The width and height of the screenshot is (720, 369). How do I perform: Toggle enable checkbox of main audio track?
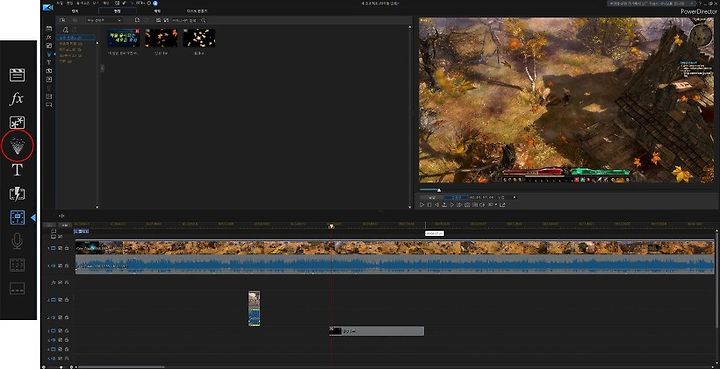(60, 266)
